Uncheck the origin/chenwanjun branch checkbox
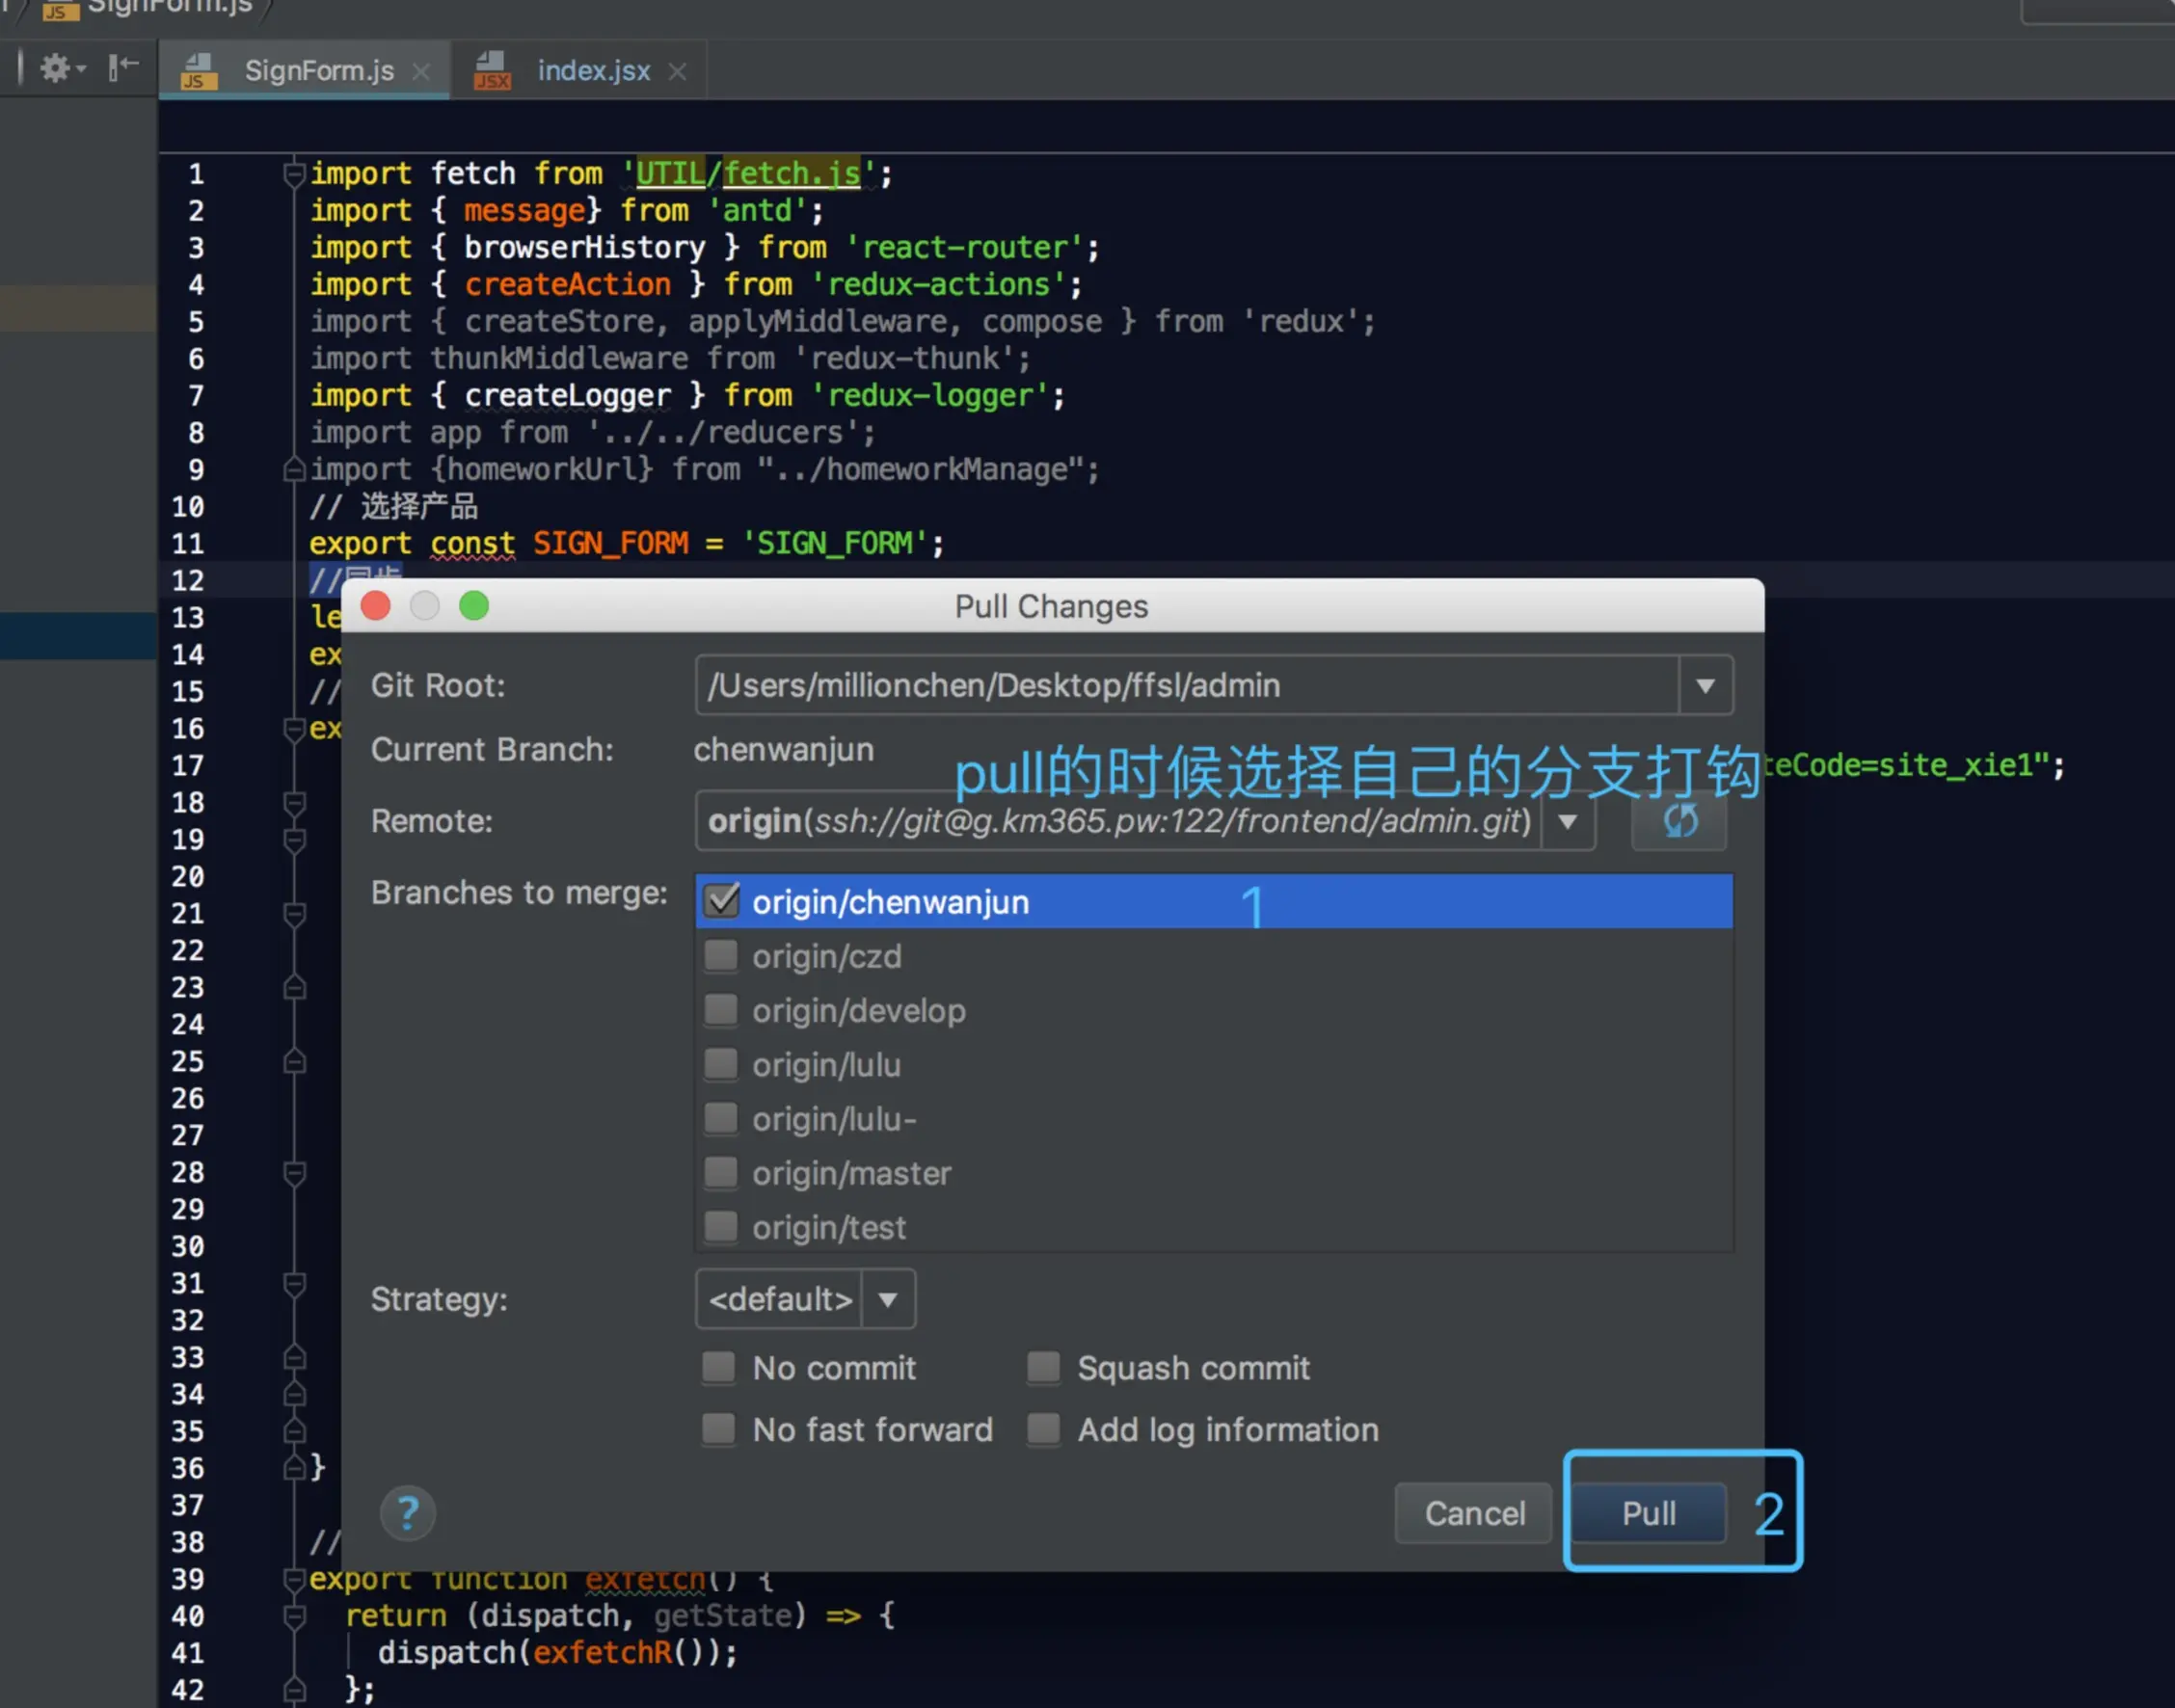The width and height of the screenshot is (2175, 1708). coord(721,901)
